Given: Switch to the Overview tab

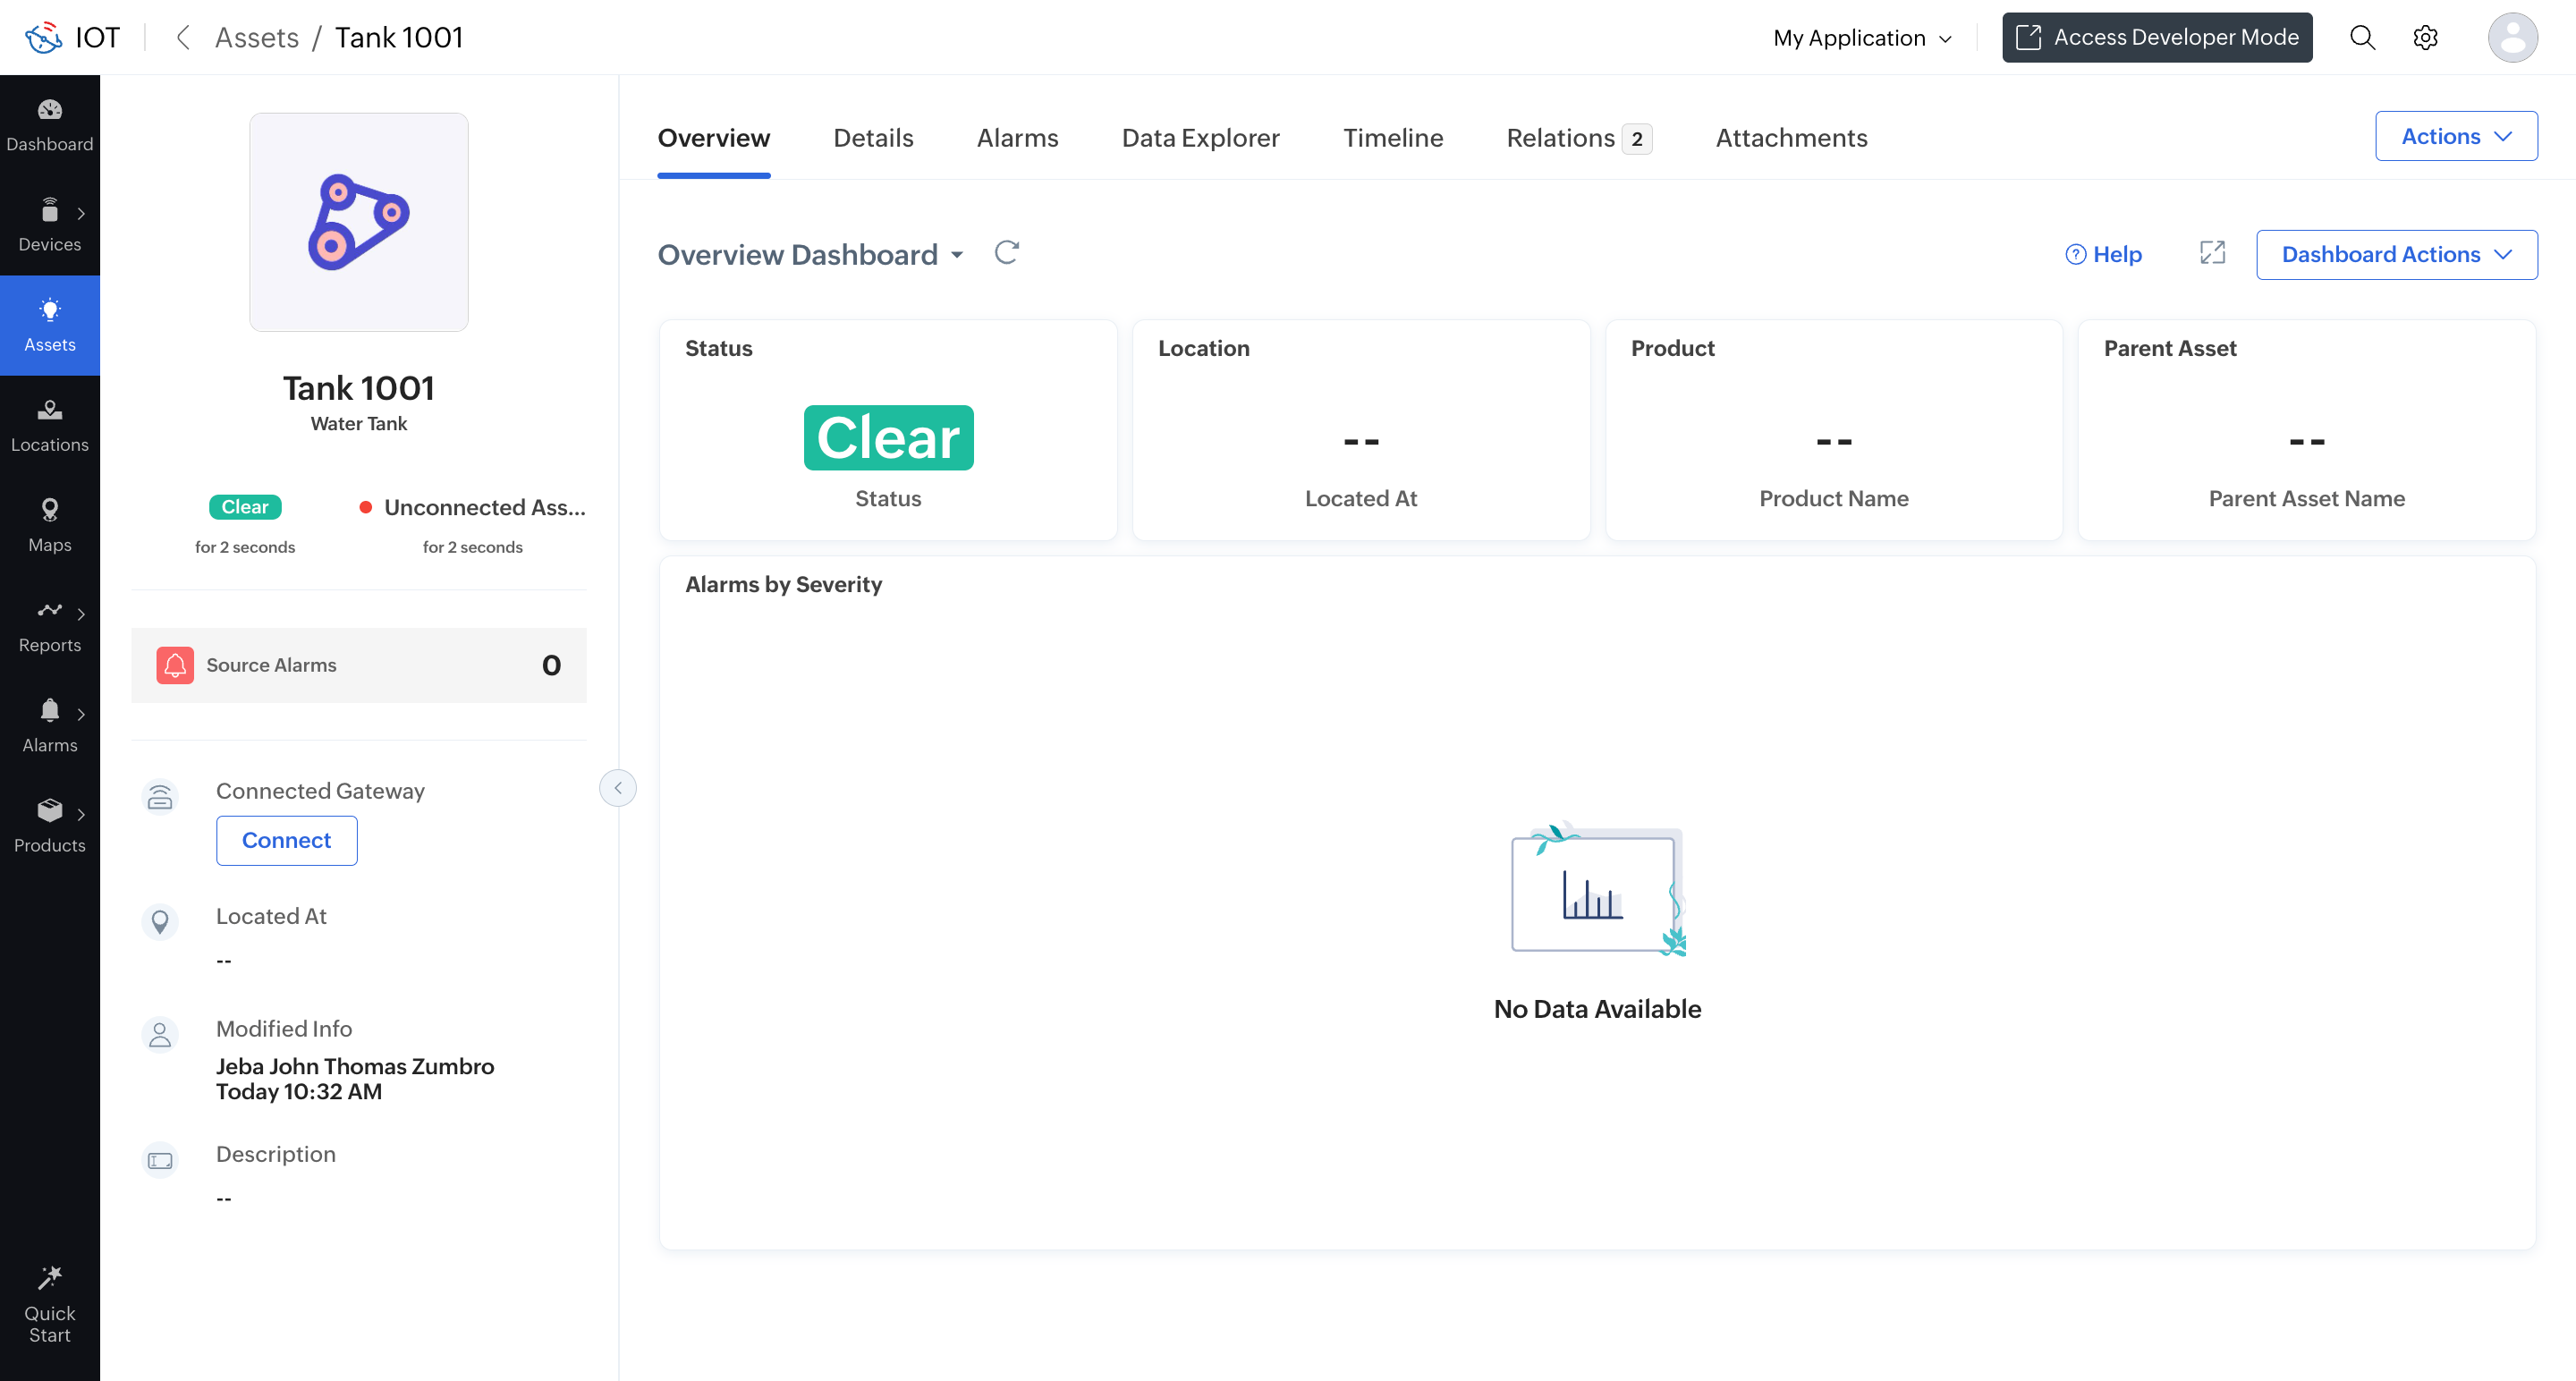Looking at the screenshot, I should [714, 138].
